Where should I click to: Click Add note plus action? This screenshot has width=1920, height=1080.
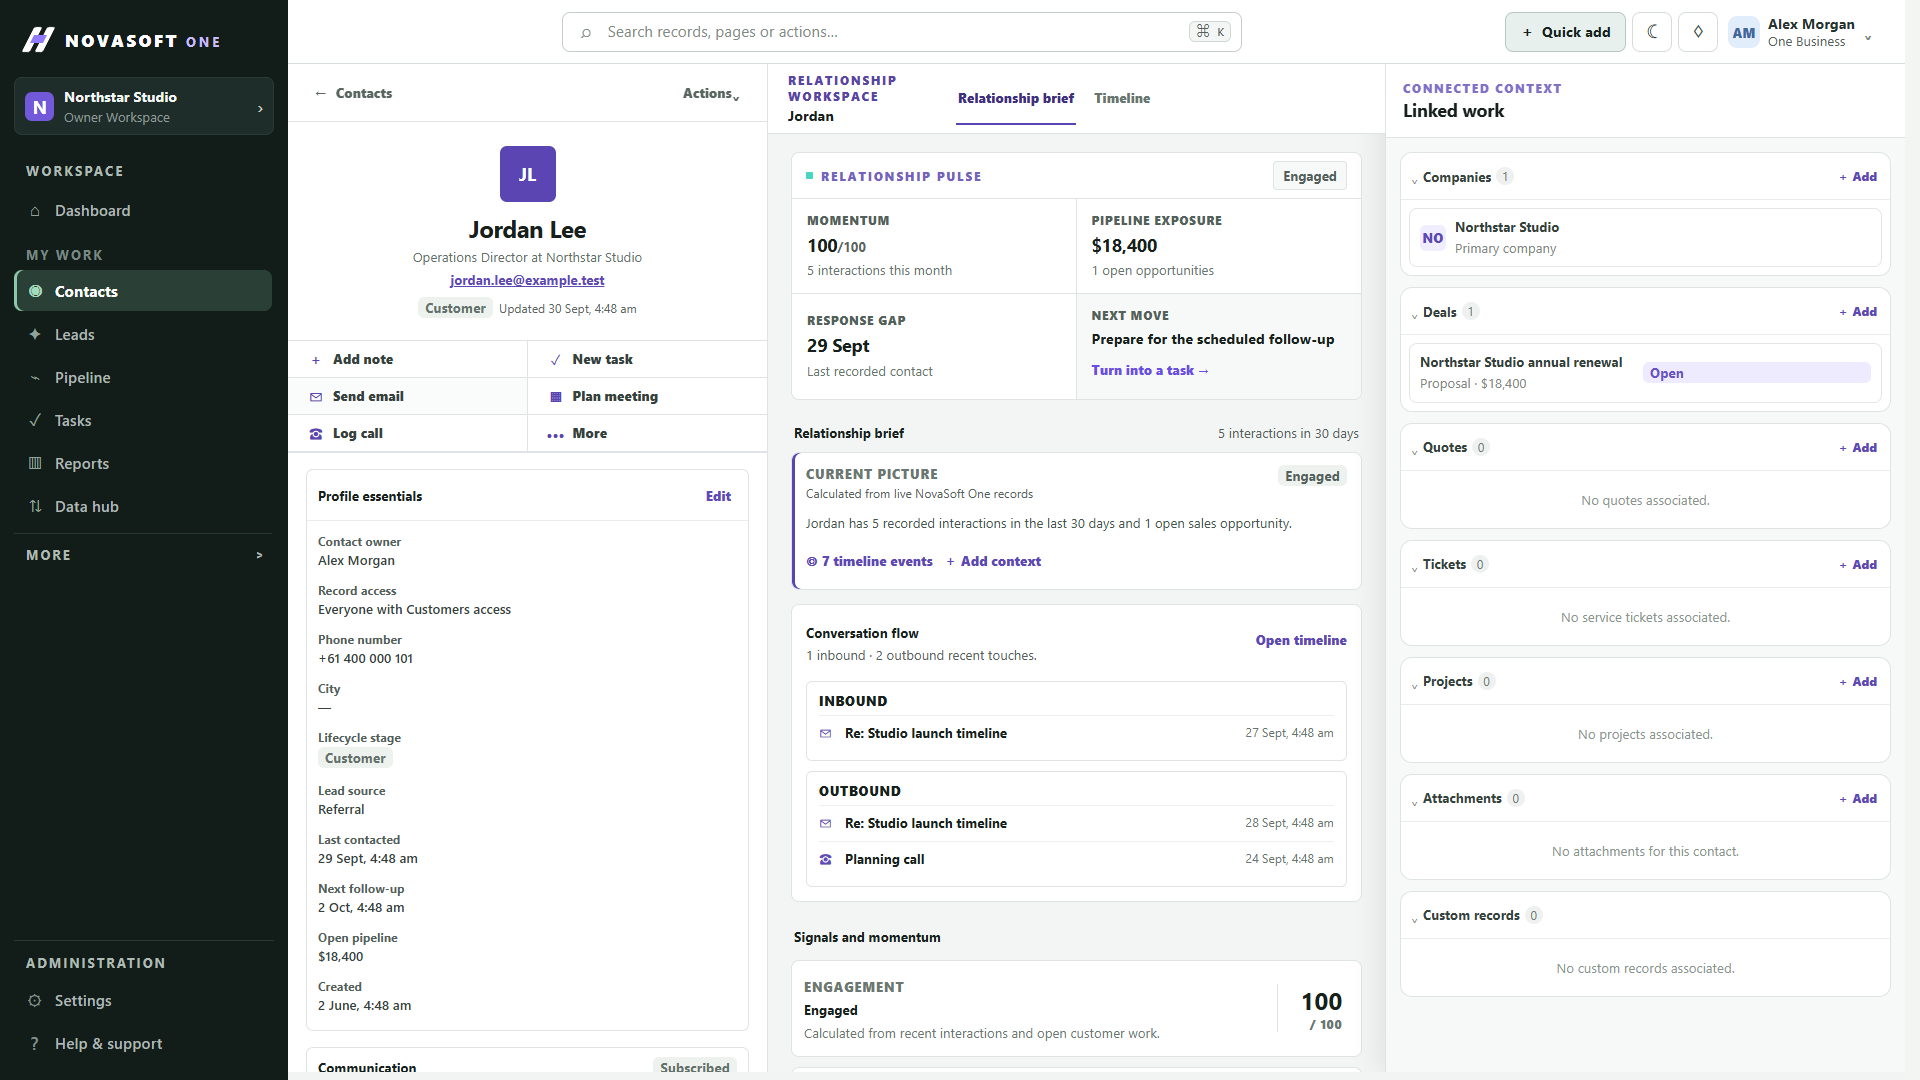(408, 359)
